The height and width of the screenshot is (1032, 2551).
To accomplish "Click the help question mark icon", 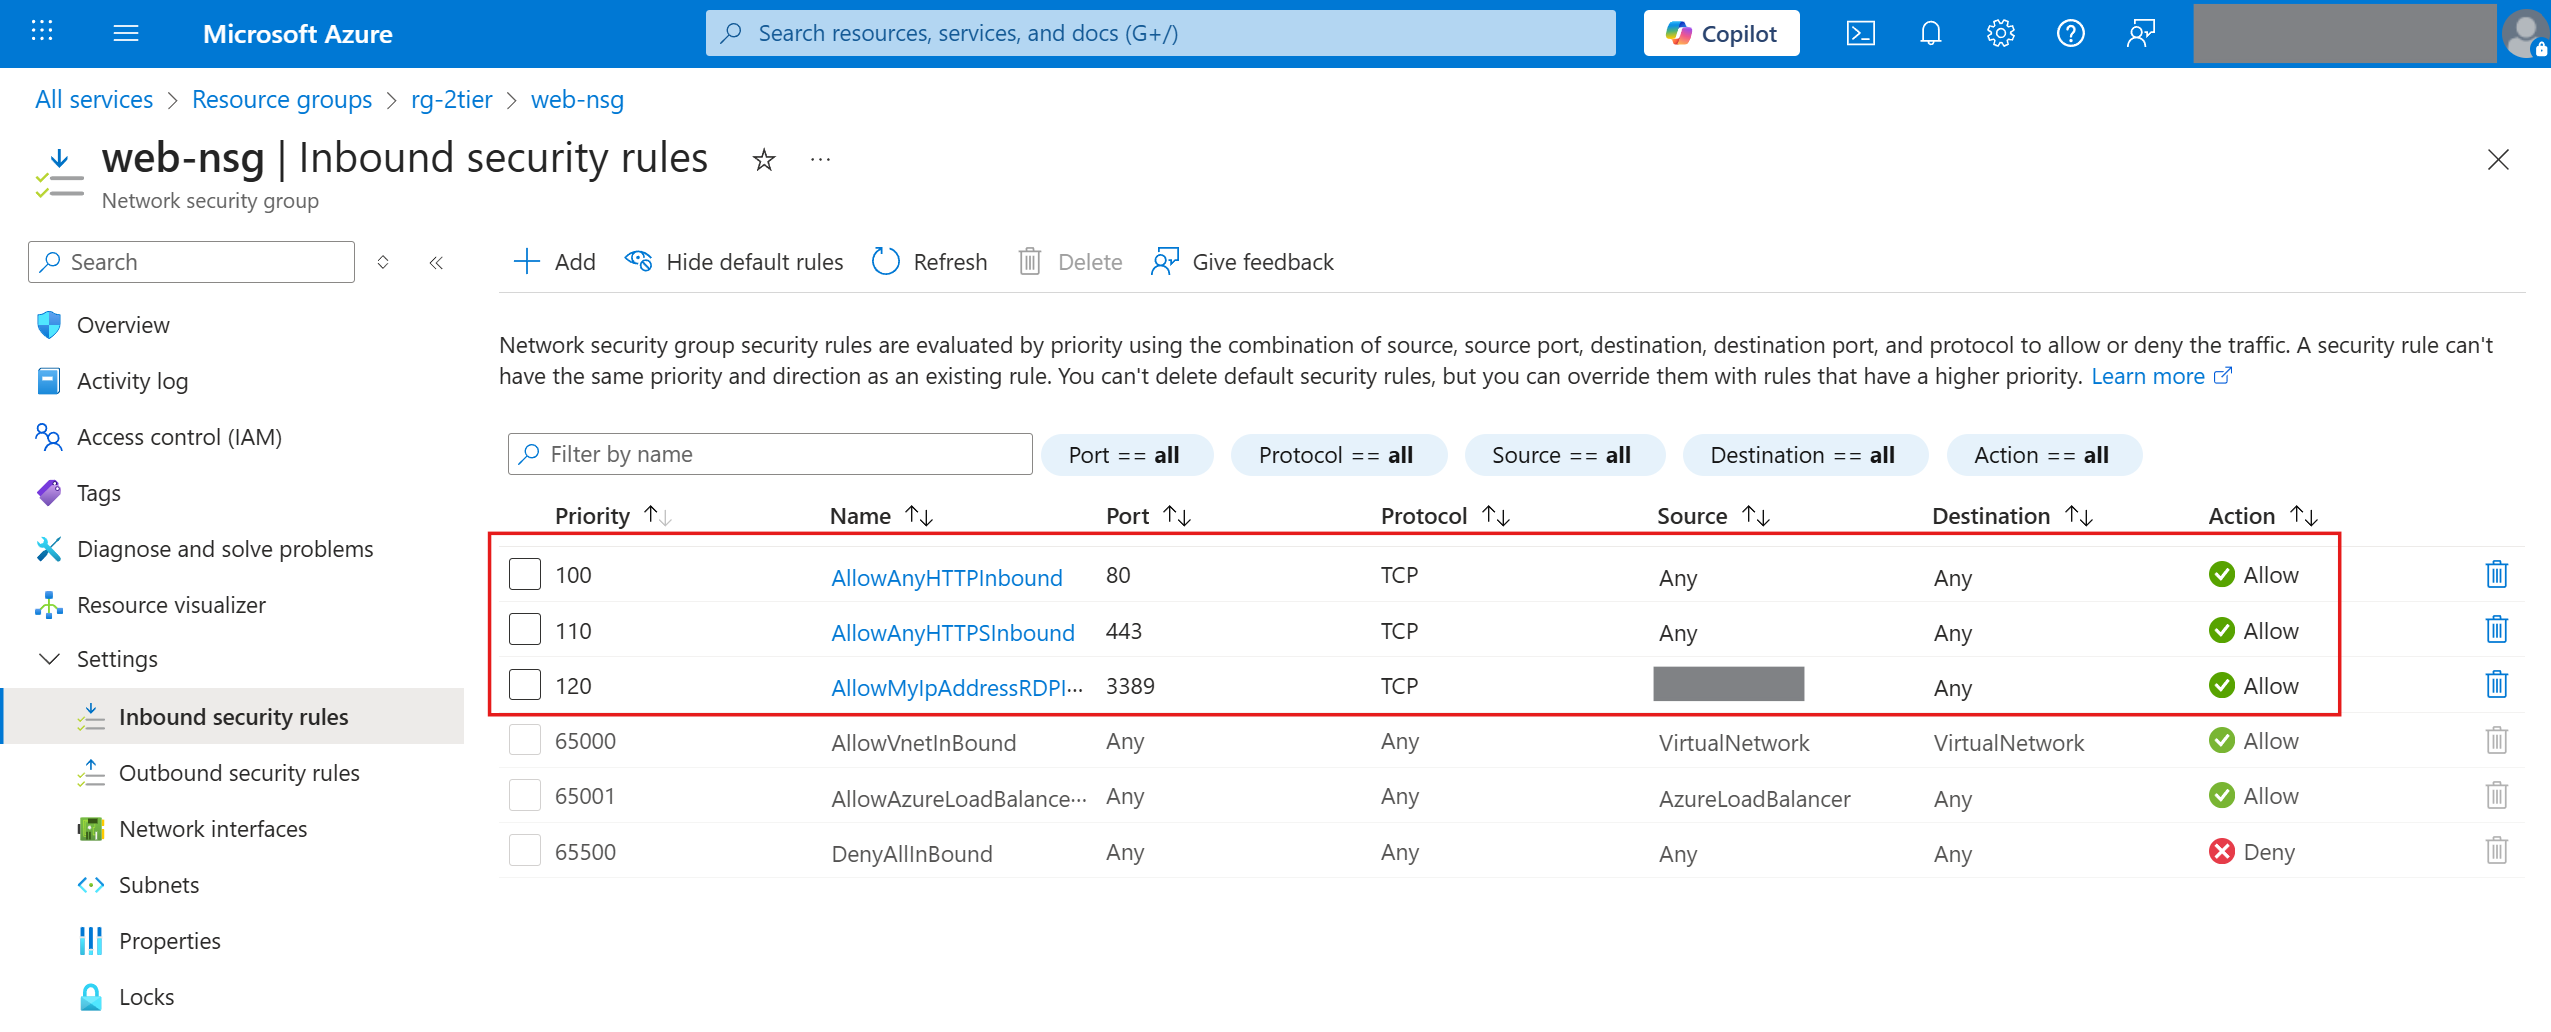I will pyautogui.click(x=2070, y=34).
